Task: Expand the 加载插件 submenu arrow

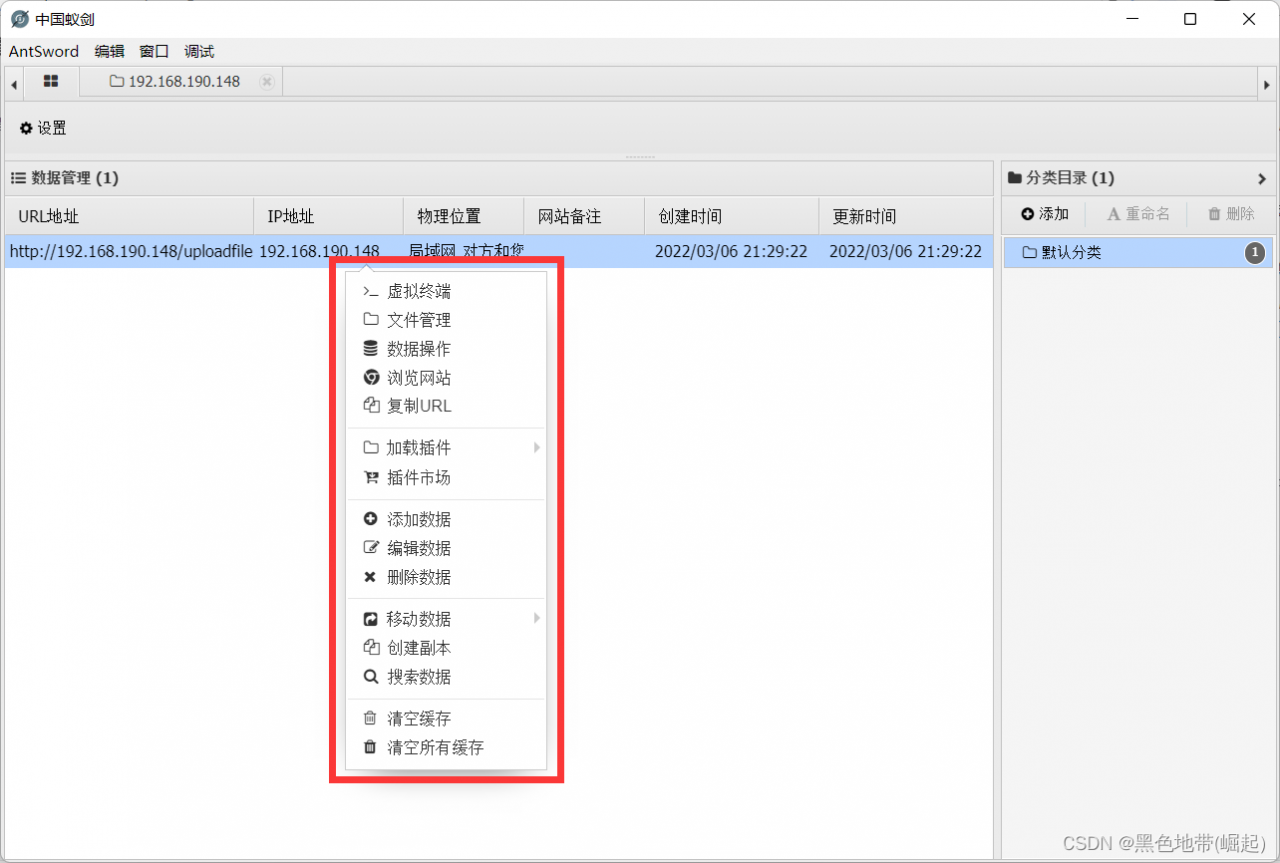Action: point(536,448)
